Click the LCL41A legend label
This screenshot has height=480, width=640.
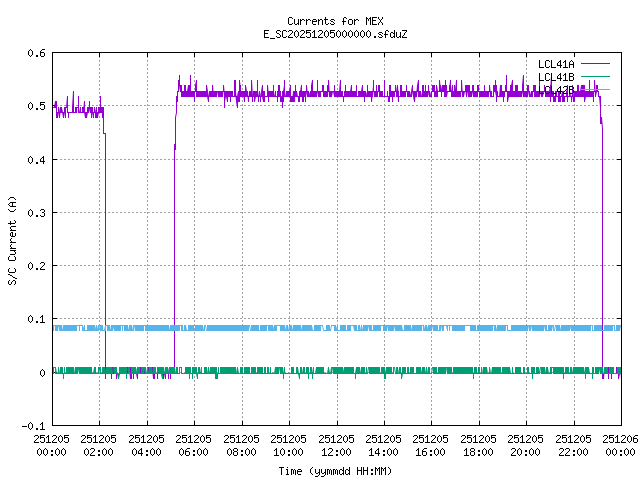556,64
